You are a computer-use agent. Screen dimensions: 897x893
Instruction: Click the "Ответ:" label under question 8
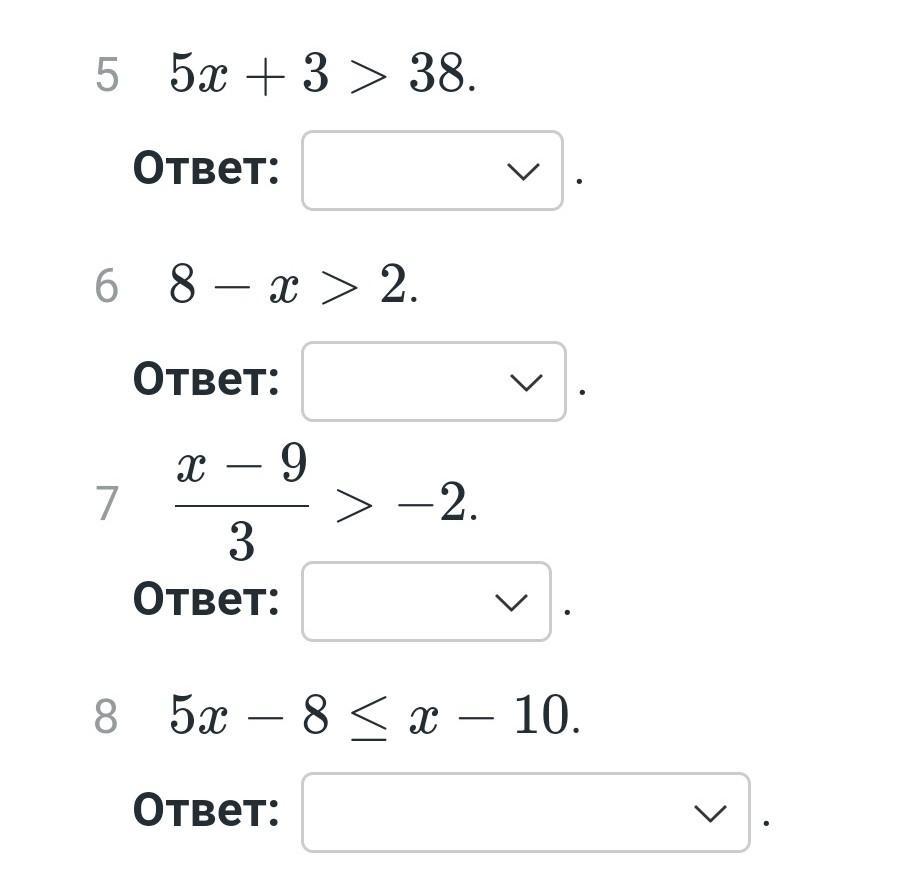(x=206, y=811)
